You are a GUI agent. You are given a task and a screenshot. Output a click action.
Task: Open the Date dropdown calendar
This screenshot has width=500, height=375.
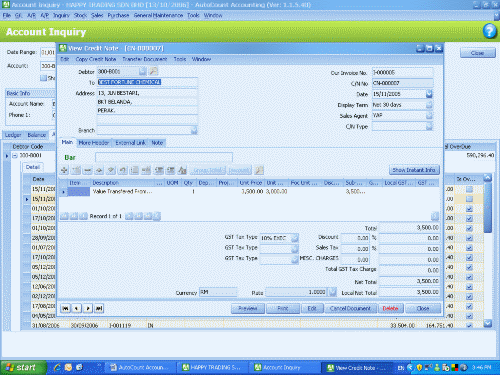429,94
